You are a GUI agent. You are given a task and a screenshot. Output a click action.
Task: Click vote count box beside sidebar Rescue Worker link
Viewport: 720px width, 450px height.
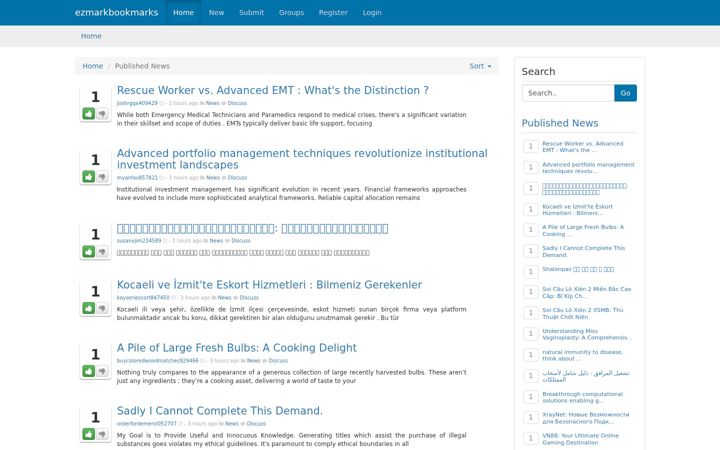tap(531, 146)
